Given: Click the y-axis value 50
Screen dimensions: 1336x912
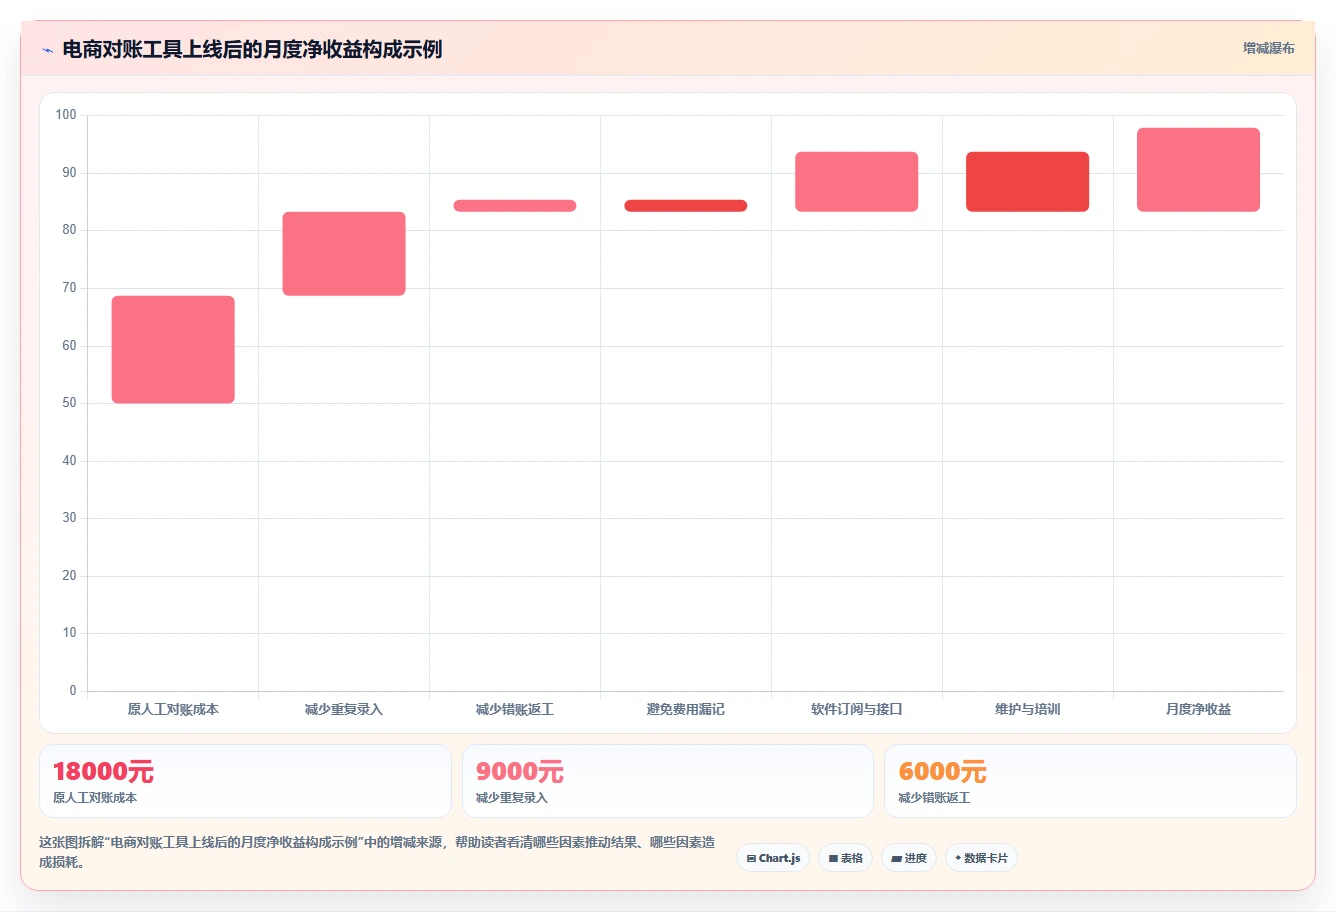Looking at the screenshot, I should tap(69, 403).
